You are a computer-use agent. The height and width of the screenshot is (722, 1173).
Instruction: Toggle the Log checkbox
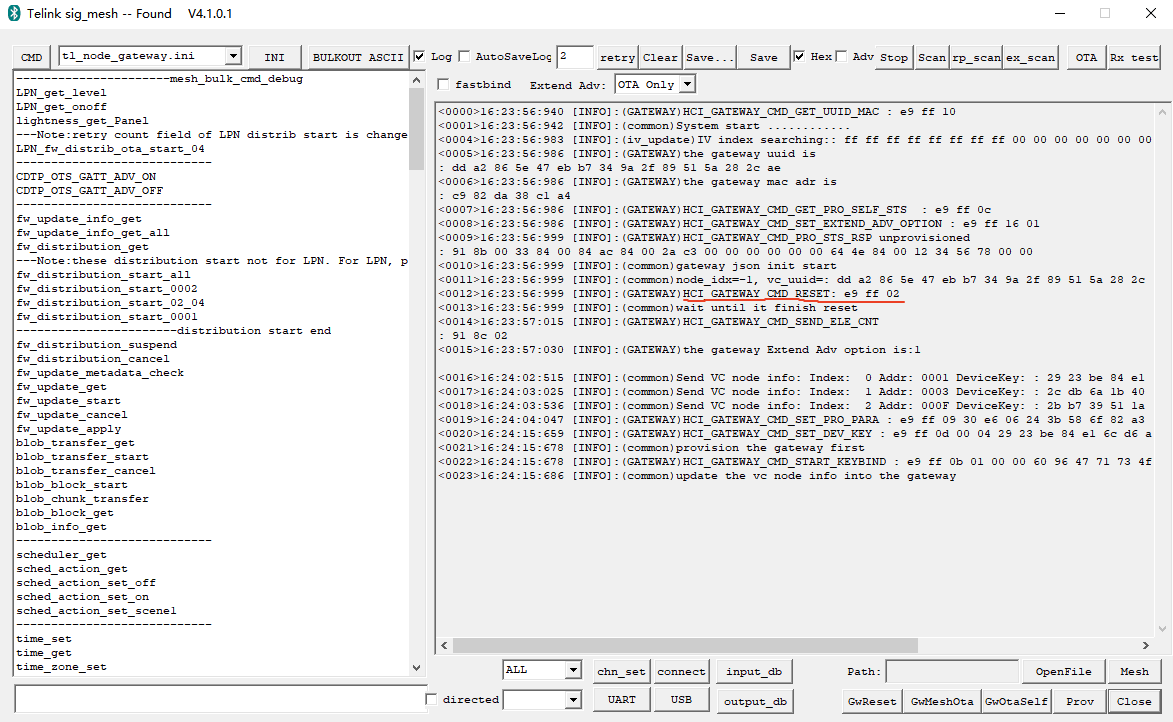(420, 57)
